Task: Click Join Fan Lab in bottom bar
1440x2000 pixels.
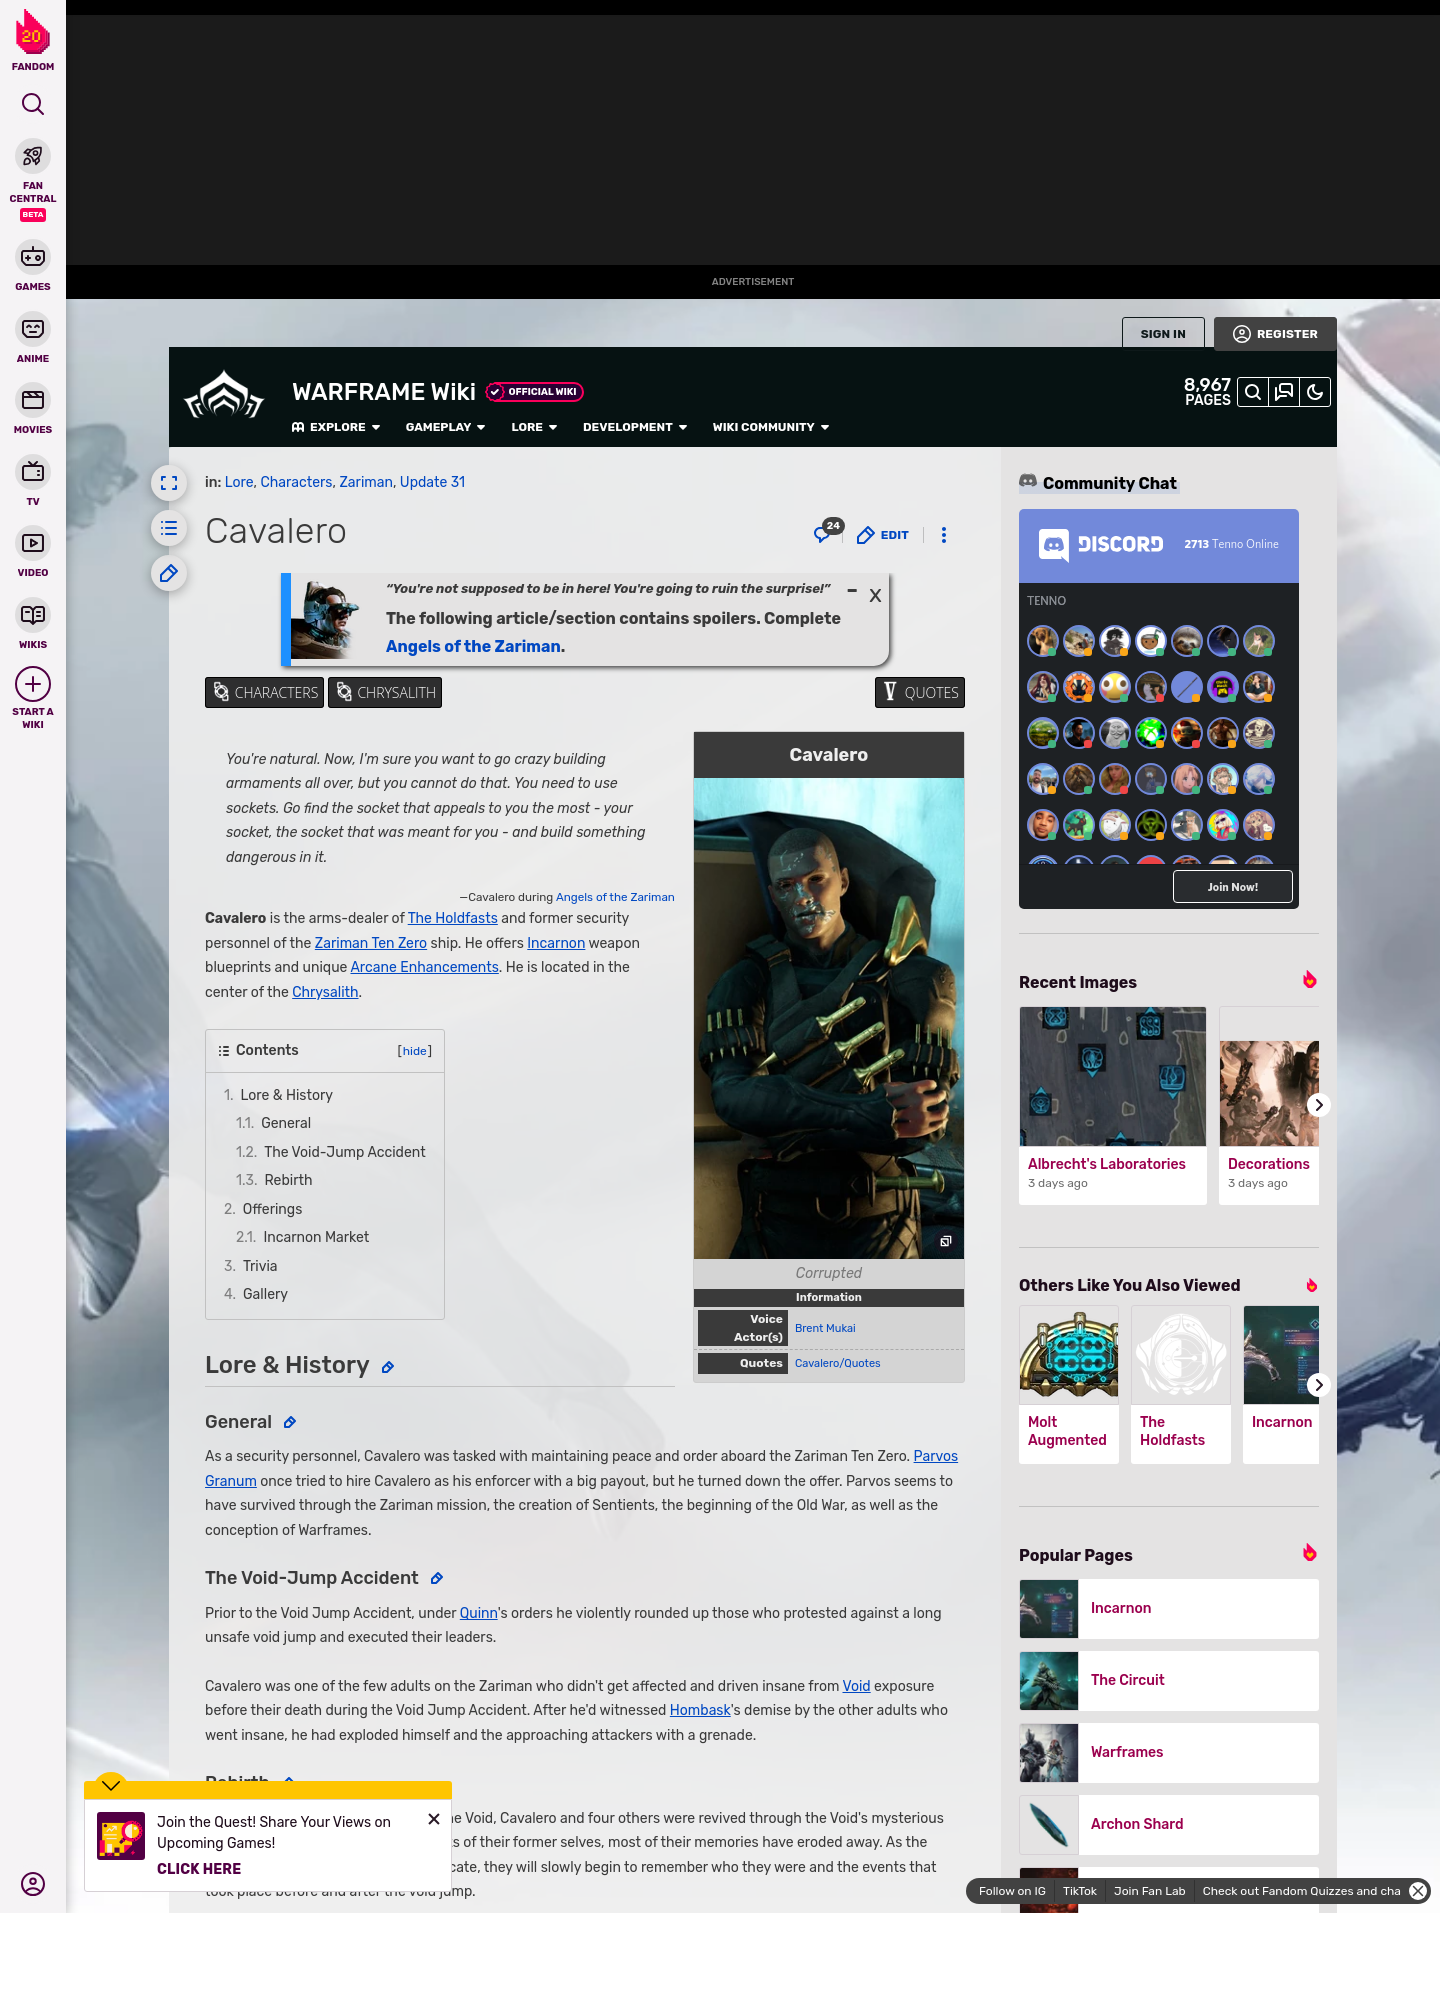Action: click(x=1150, y=1891)
